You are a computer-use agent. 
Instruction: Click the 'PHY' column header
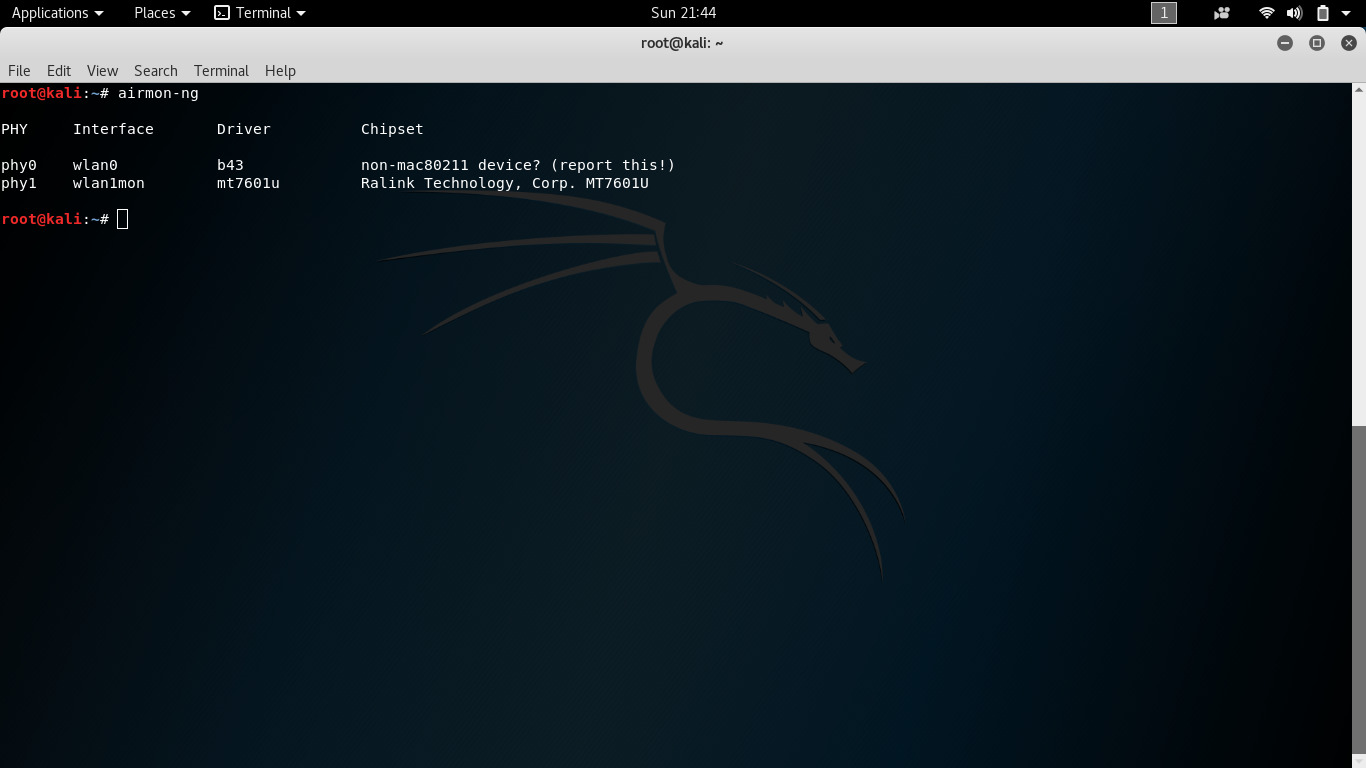tap(14, 129)
